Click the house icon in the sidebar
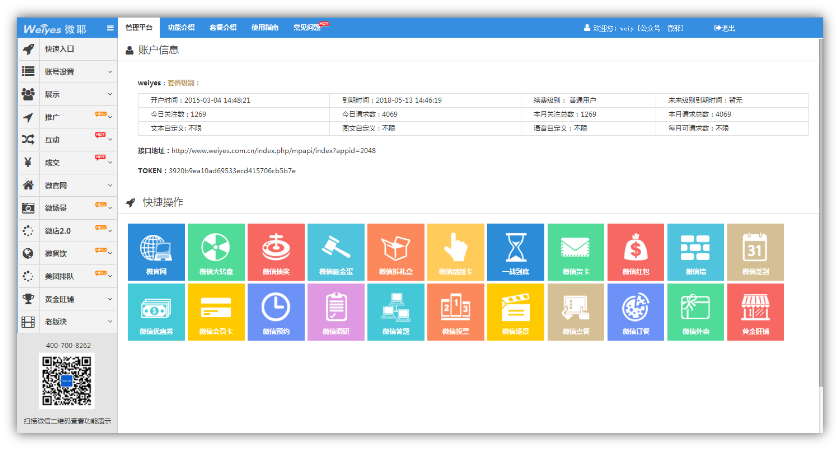 pos(28,185)
